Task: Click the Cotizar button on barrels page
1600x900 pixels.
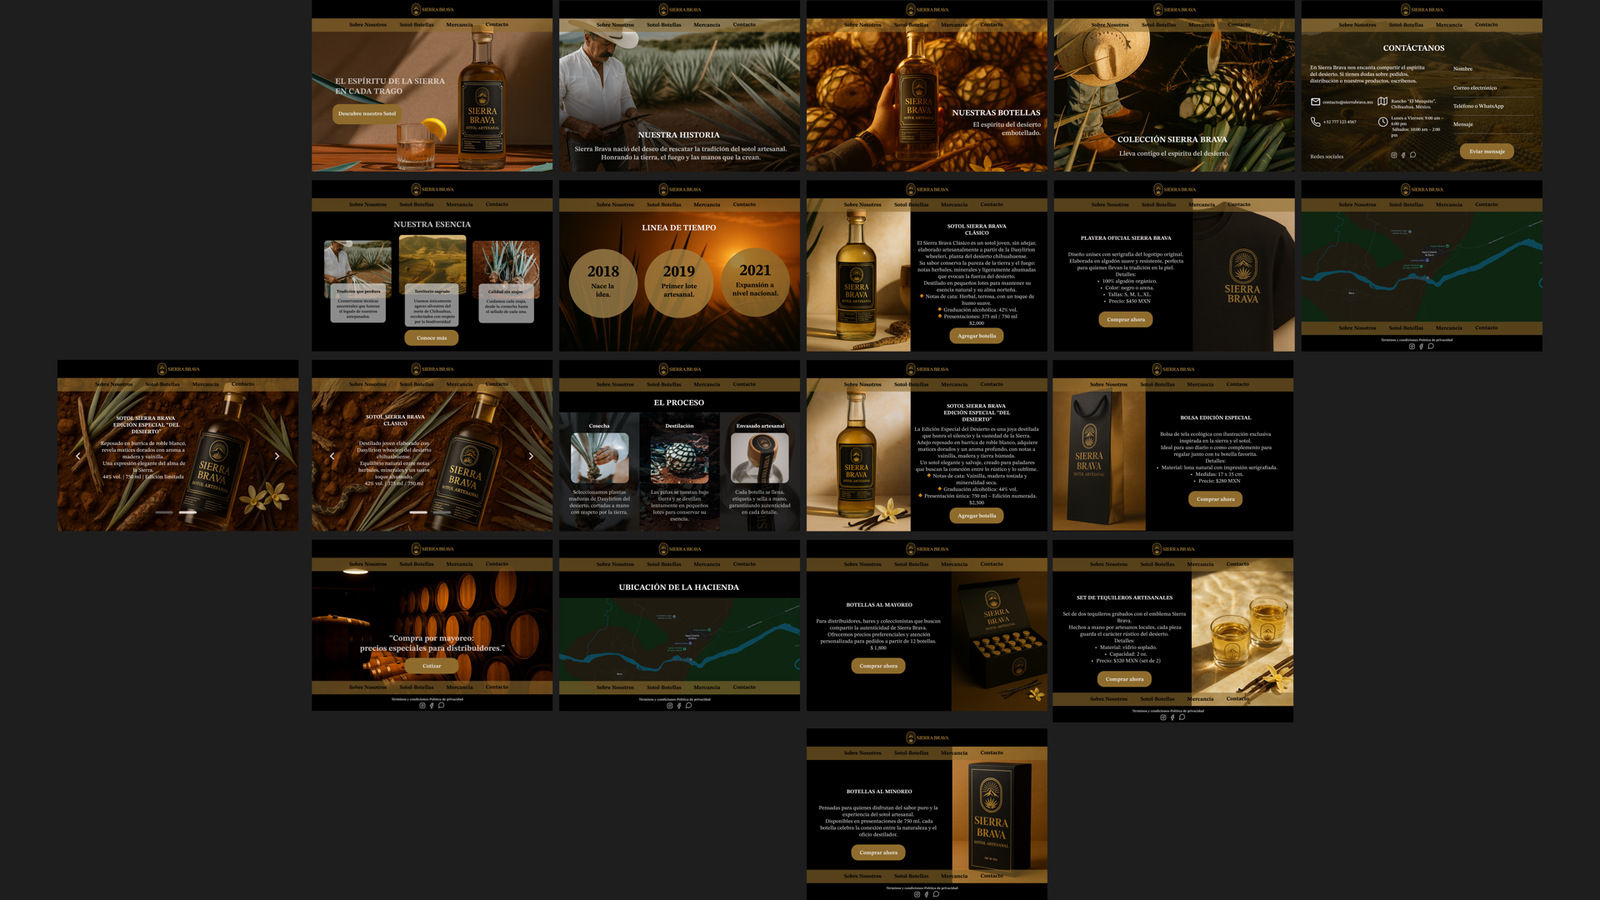Action: point(432,666)
